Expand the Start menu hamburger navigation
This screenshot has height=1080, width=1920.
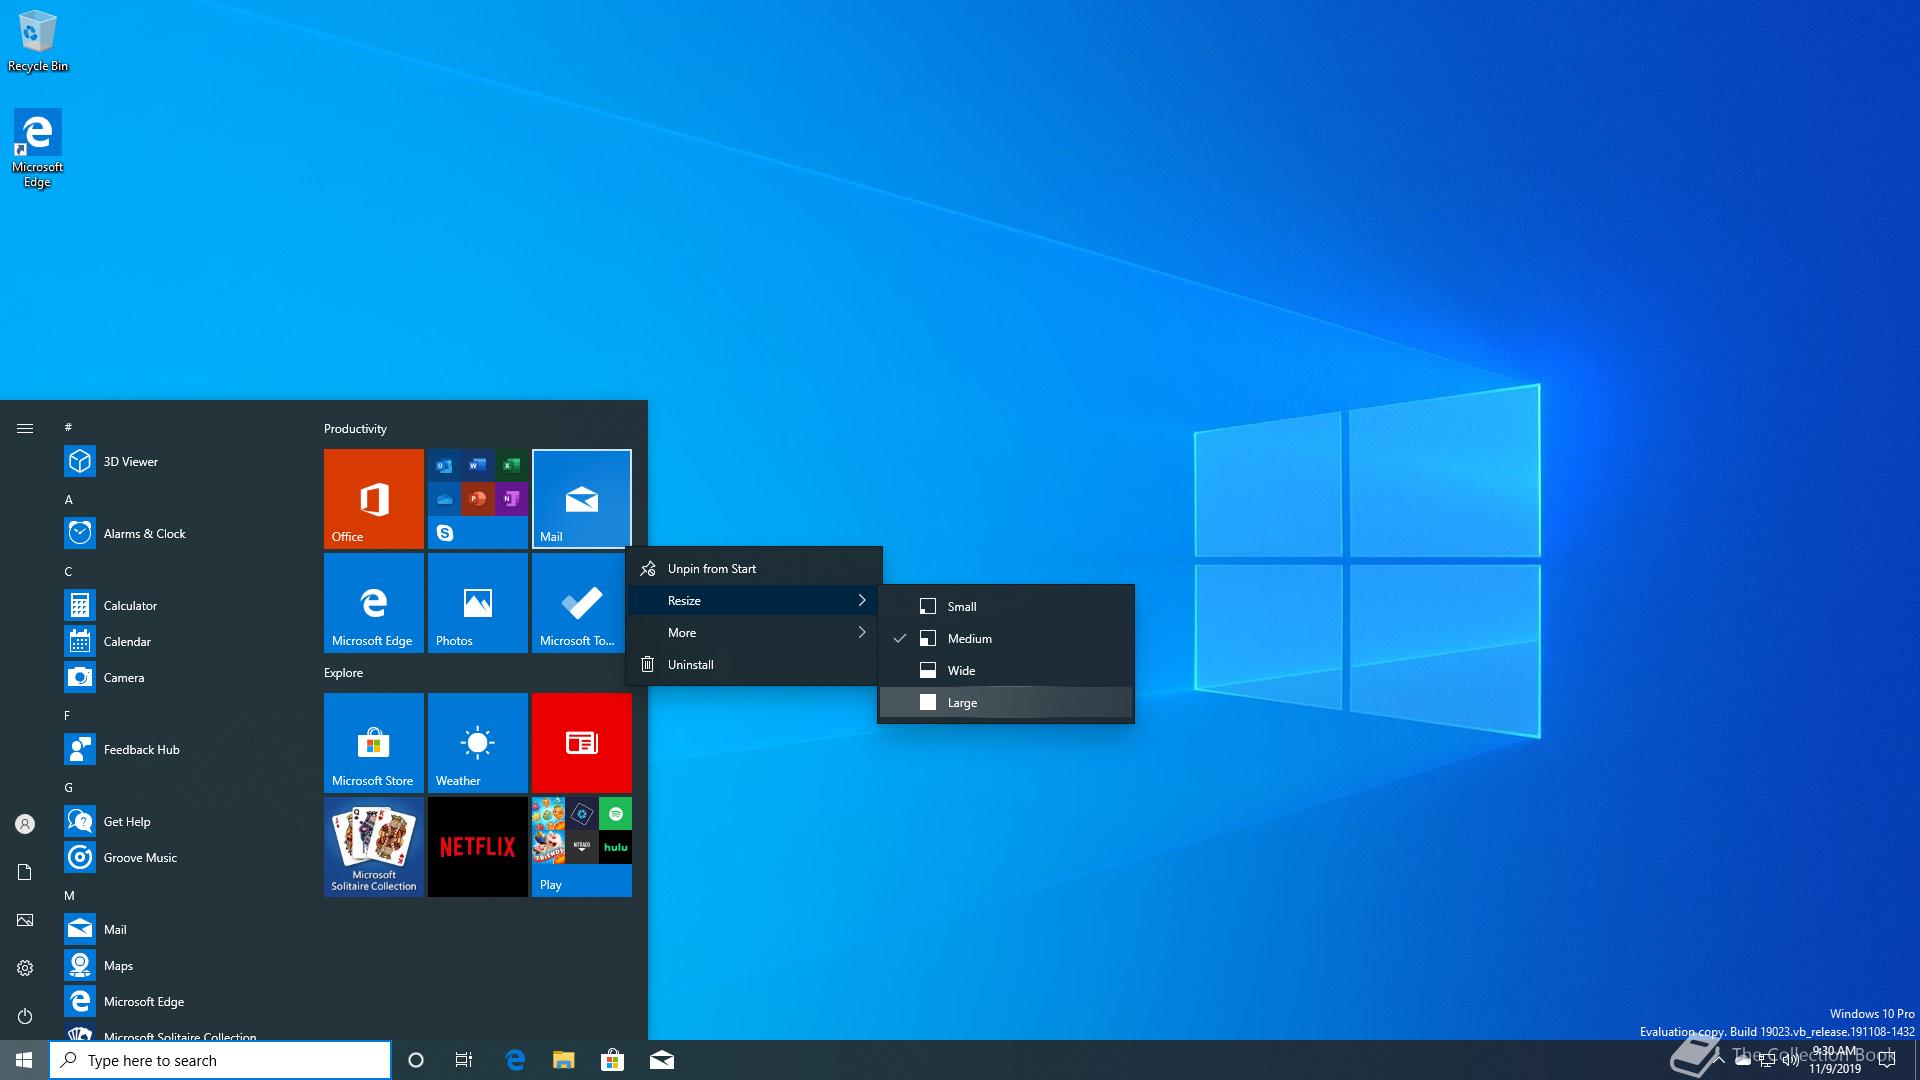(25, 428)
